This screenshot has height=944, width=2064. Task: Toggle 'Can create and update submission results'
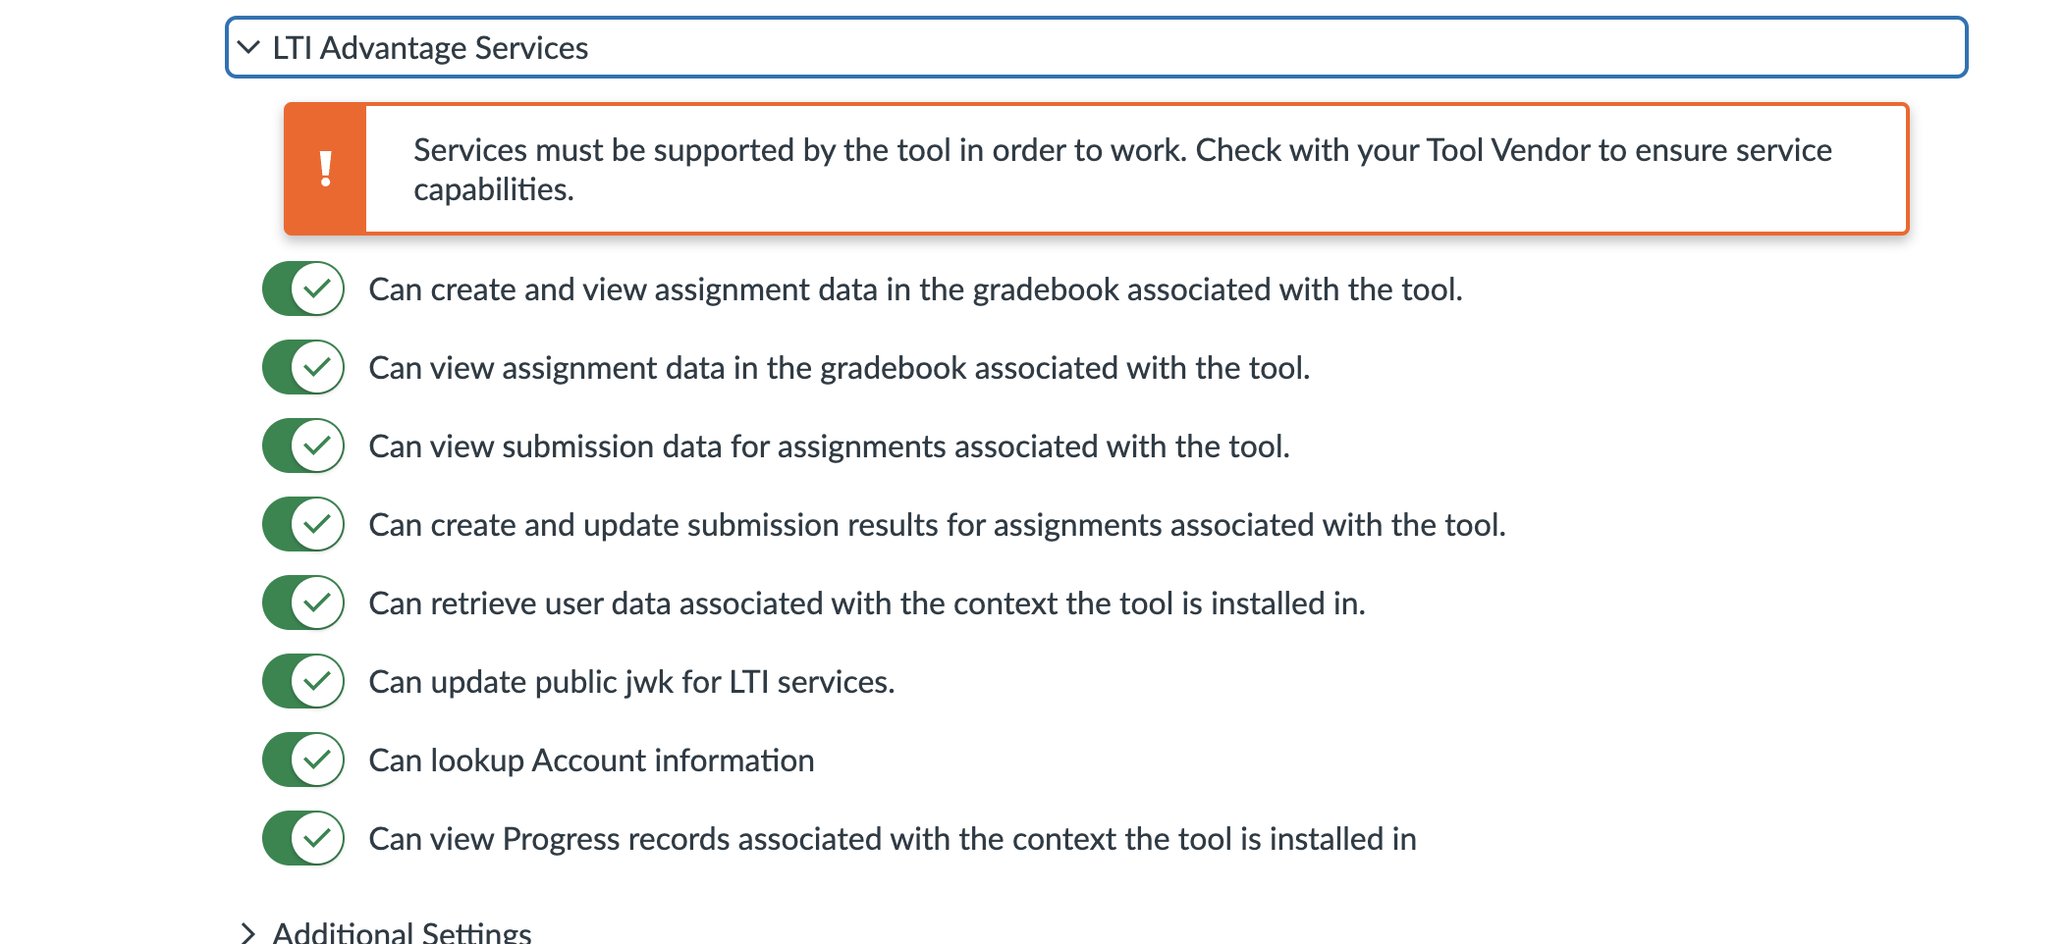coord(303,525)
